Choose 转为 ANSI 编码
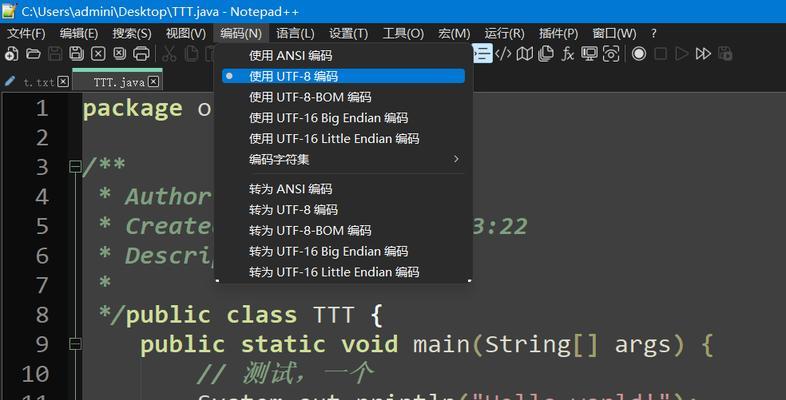Image resolution: width=786 pixels, height=400 pixels. pyautogui.click(x=343, y=189)
